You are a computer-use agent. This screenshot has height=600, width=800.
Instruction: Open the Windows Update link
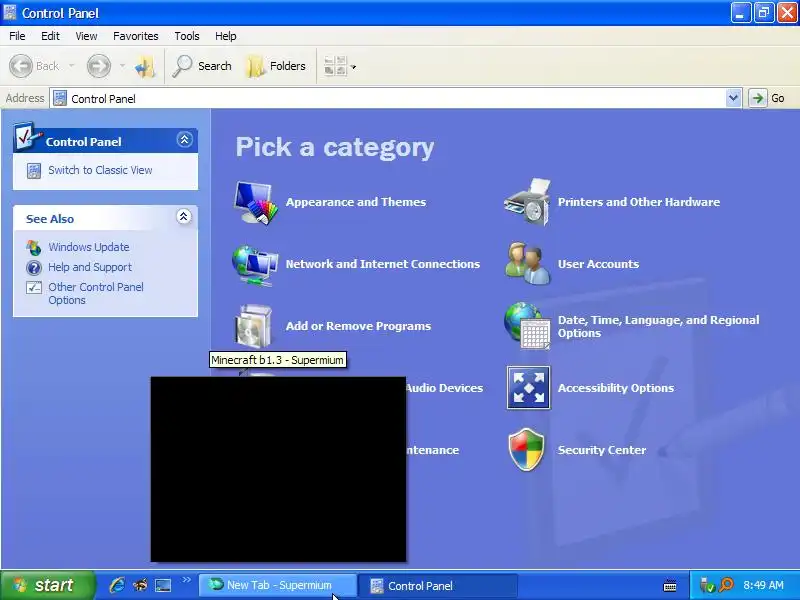(x=89, y=247)
